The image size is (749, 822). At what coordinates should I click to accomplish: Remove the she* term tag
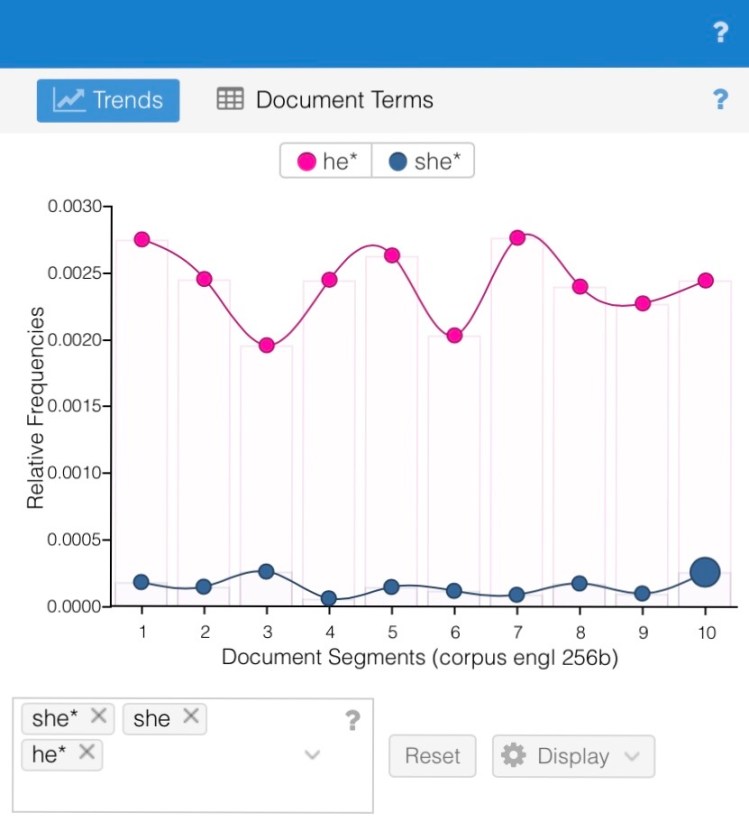(98, 716)
